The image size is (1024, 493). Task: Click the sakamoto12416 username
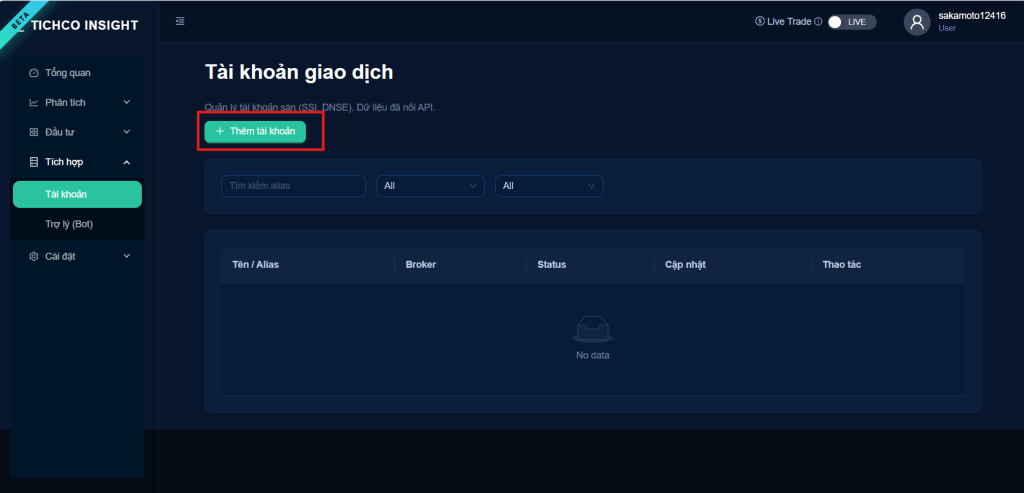pyautogui.click(x=971, y=16)
